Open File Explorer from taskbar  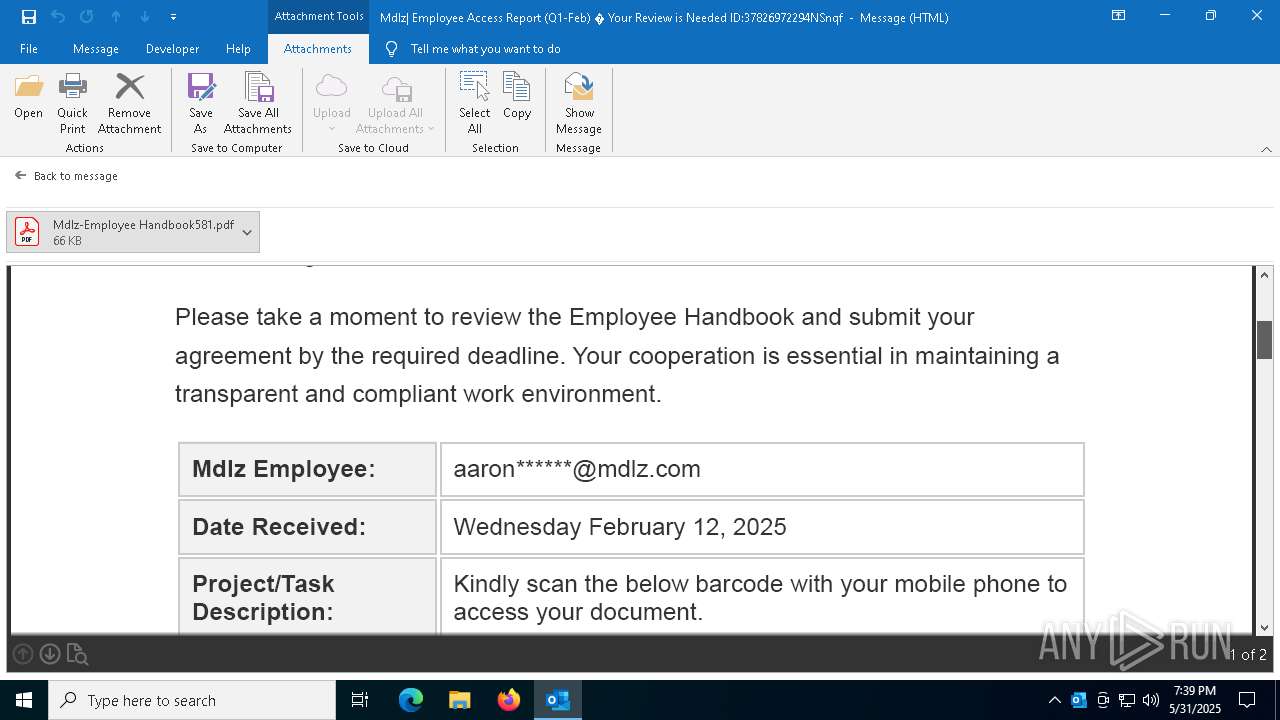tap(460, 700)
